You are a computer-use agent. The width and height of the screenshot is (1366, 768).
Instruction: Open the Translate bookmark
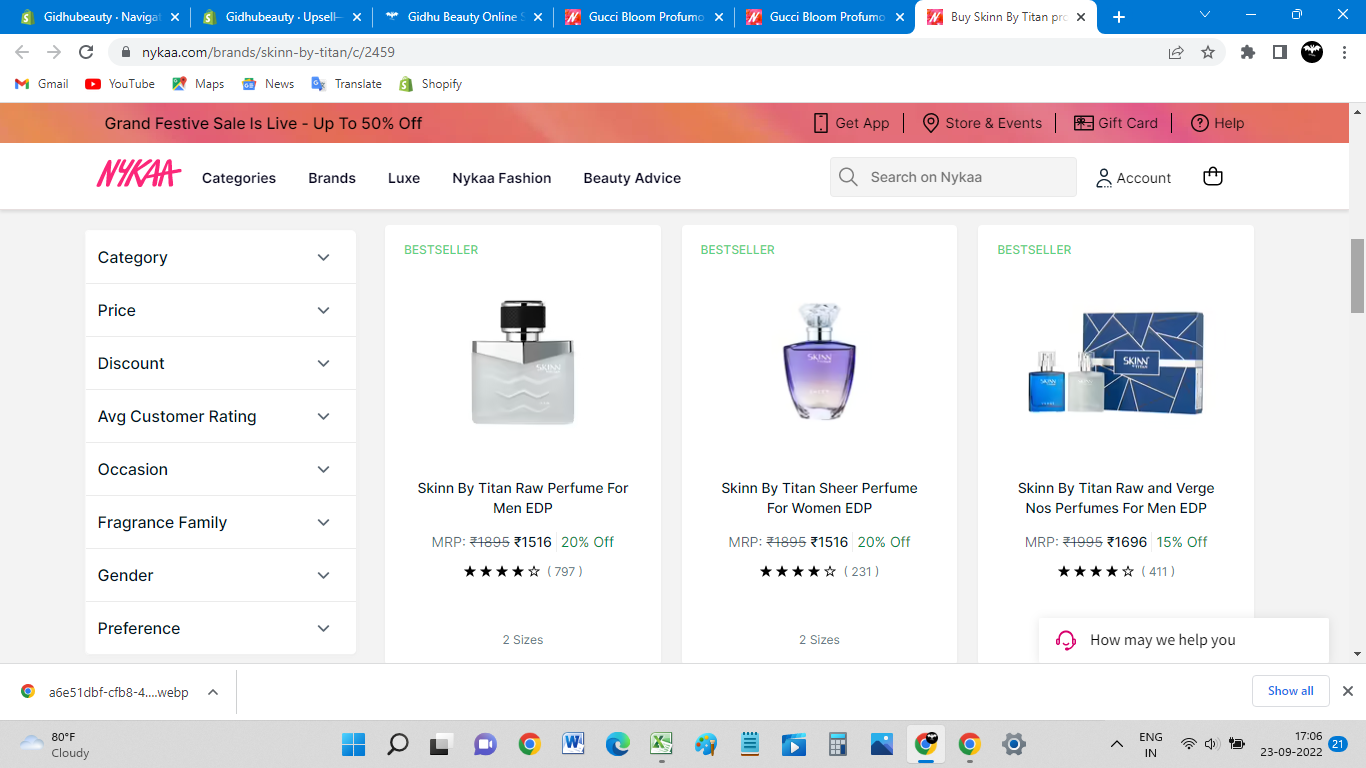coord(347,84)
